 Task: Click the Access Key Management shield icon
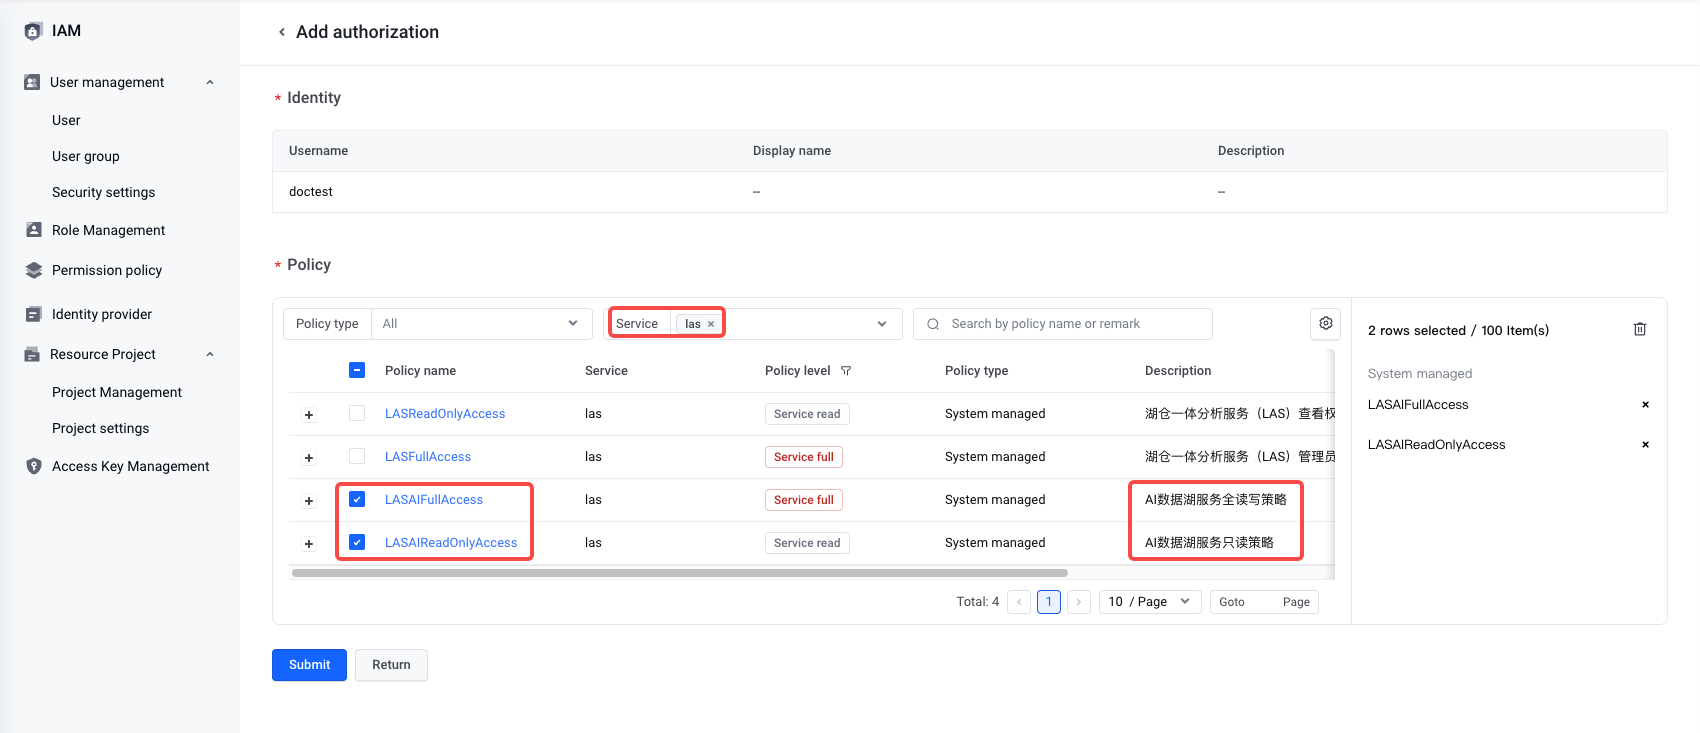34,466
